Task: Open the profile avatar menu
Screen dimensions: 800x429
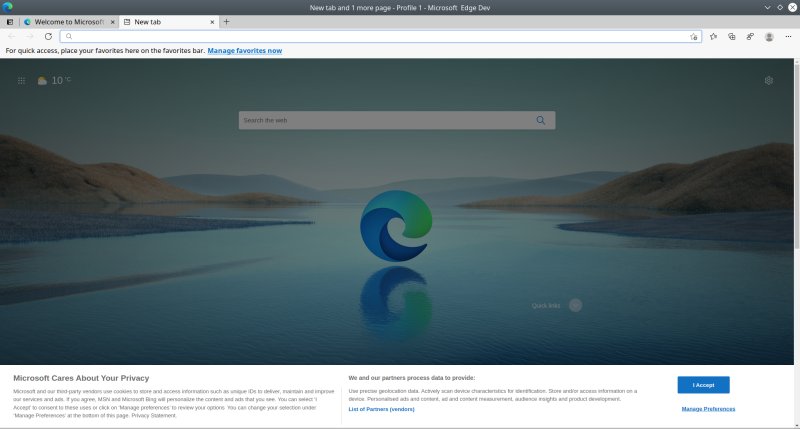Action: (769, 37)
